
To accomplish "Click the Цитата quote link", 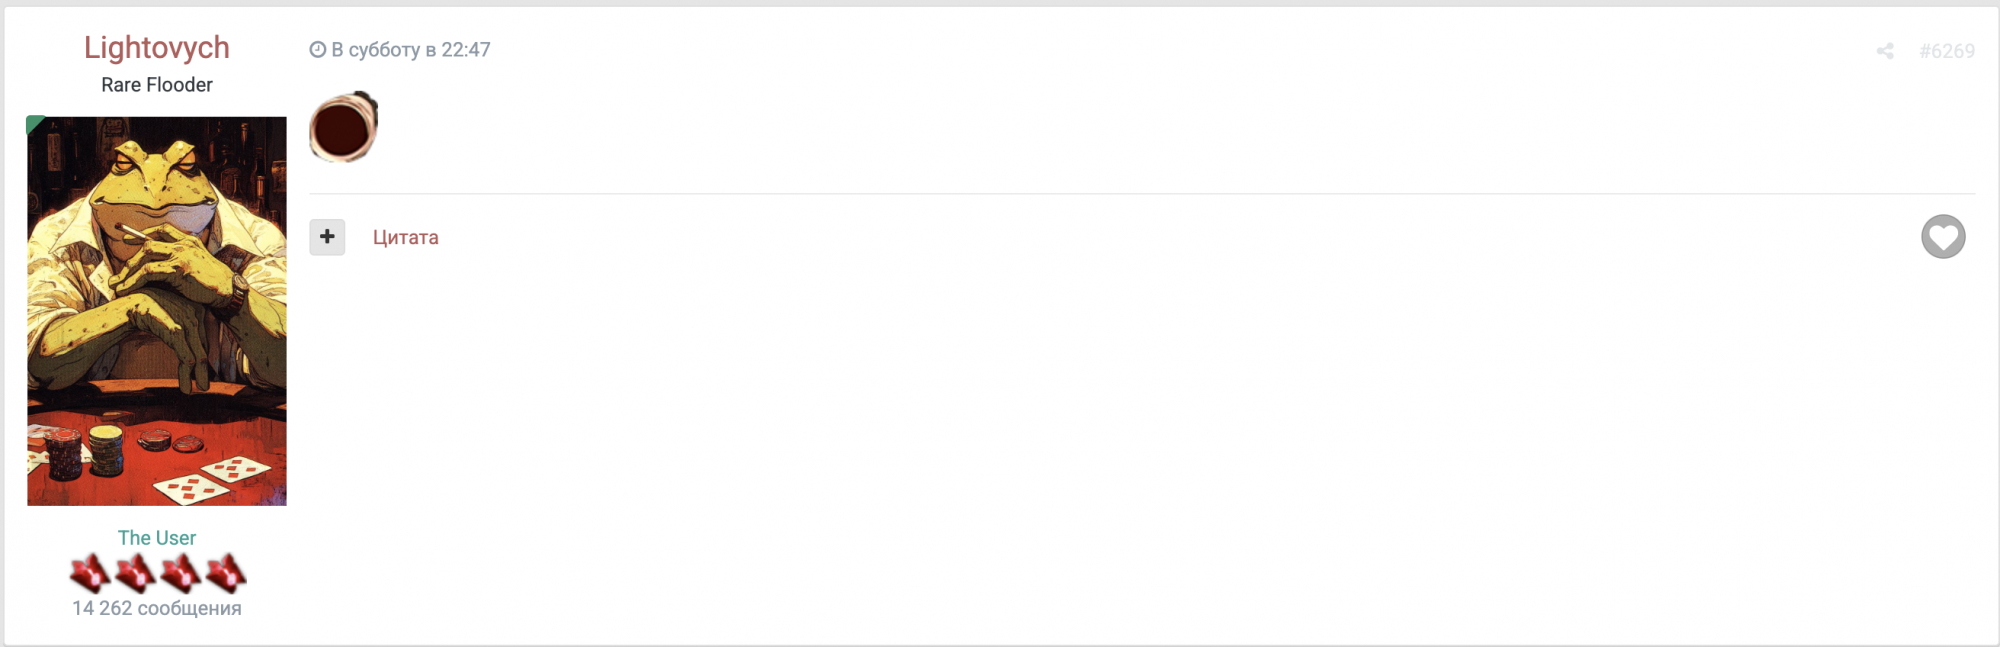I will 405,237.
